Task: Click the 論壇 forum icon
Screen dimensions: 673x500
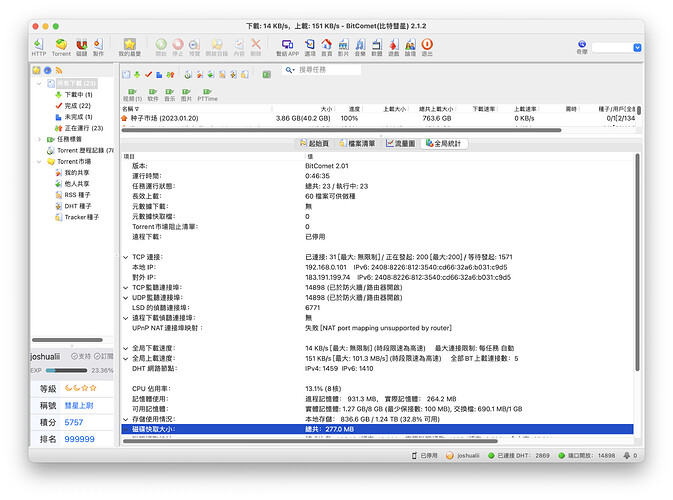Action: [x=410, y=47]
